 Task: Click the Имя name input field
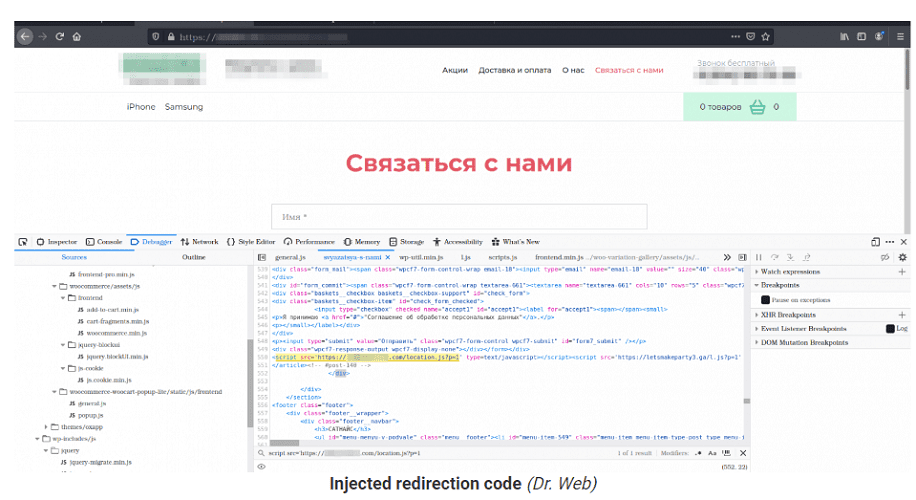click(459, 217)
